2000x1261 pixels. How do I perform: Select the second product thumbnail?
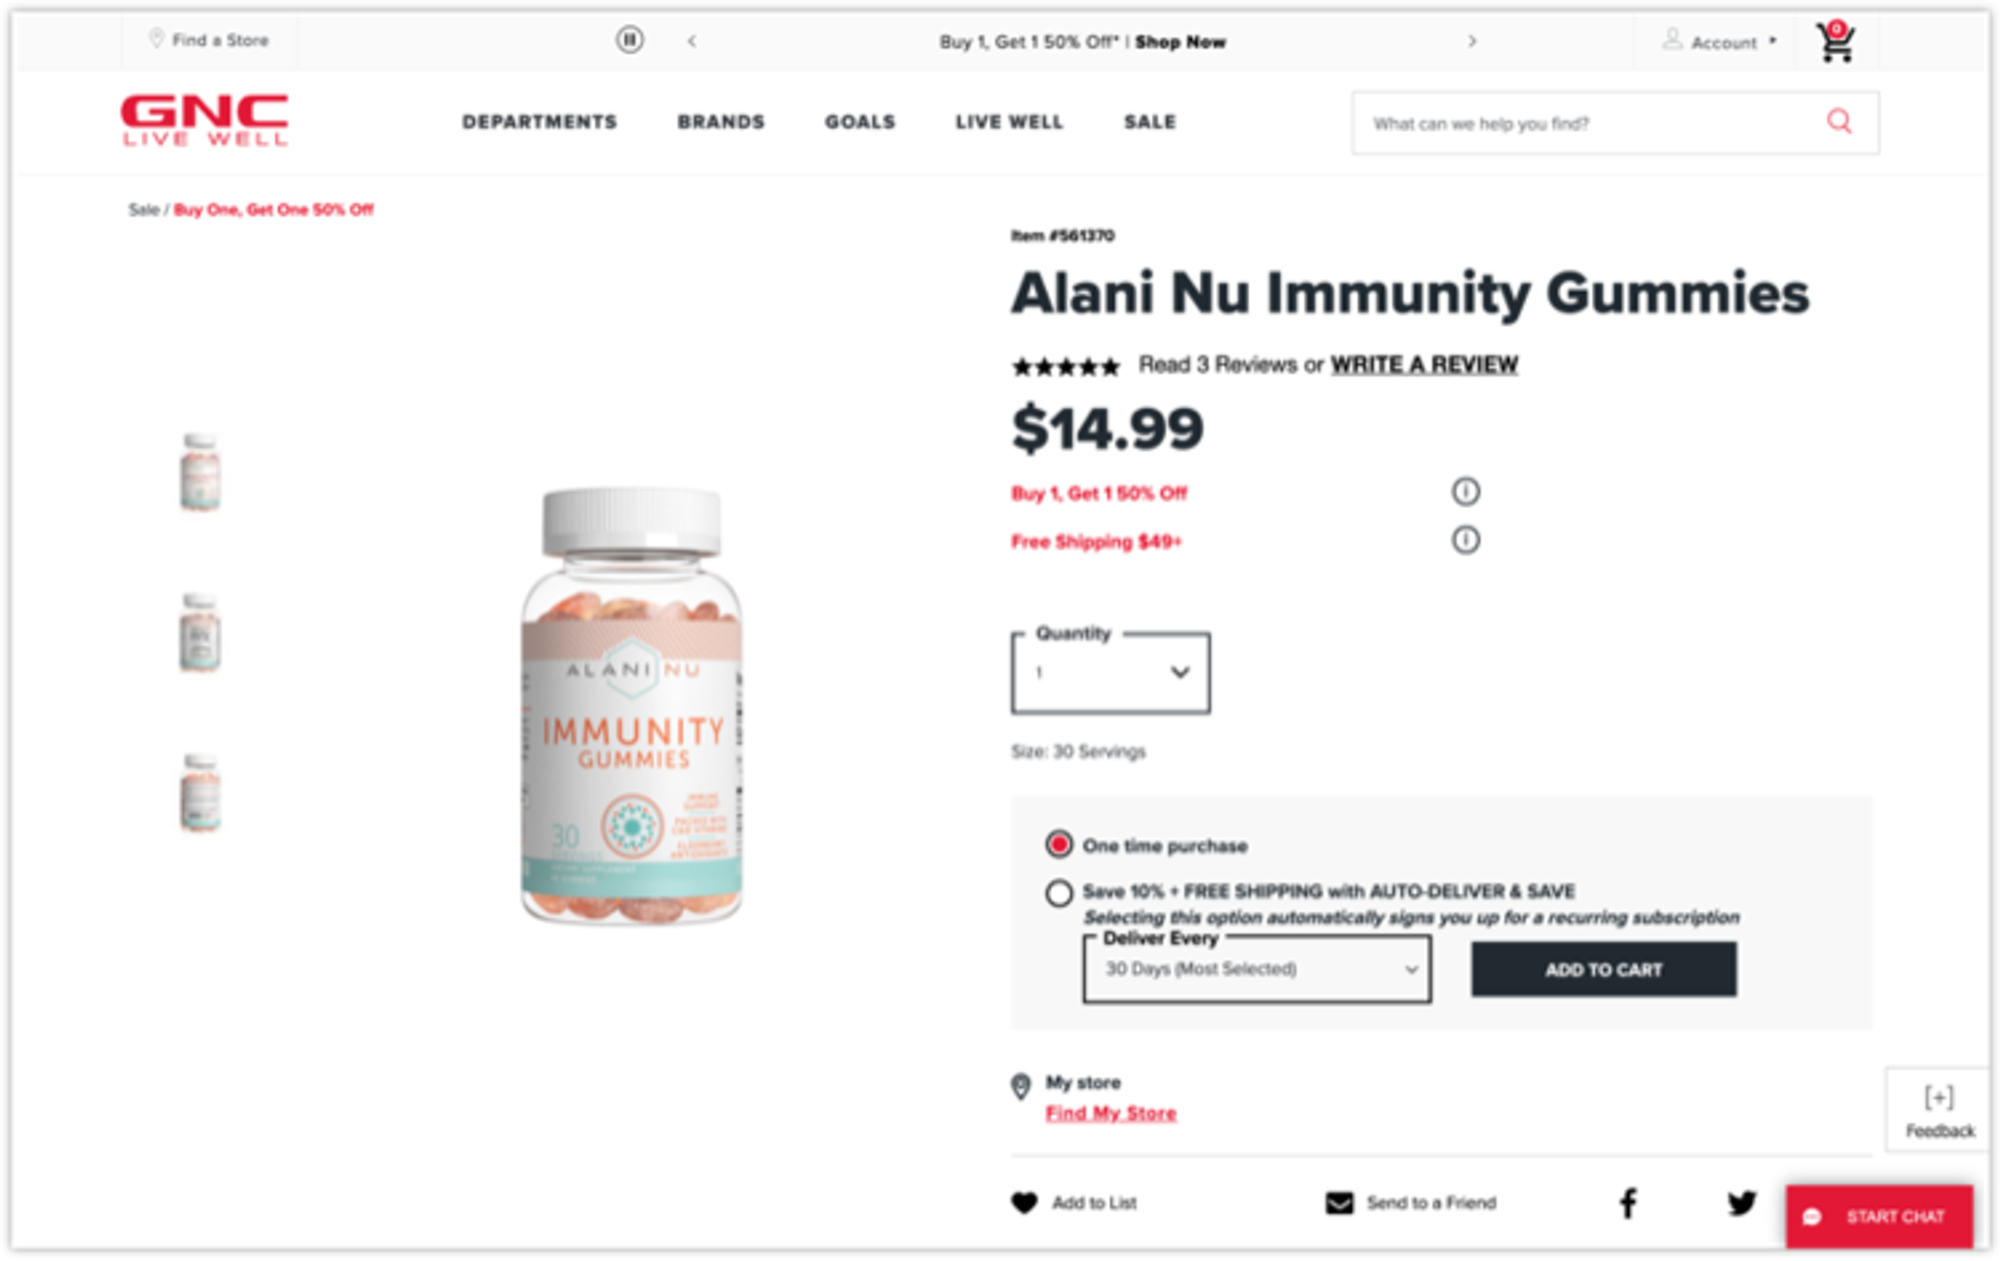pos(200,632)
